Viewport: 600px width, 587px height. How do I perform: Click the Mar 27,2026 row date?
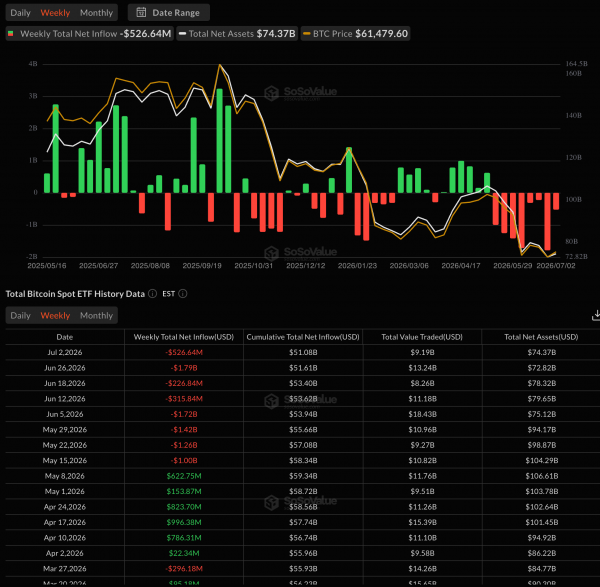pyautogui.click(x=65, y=569)
